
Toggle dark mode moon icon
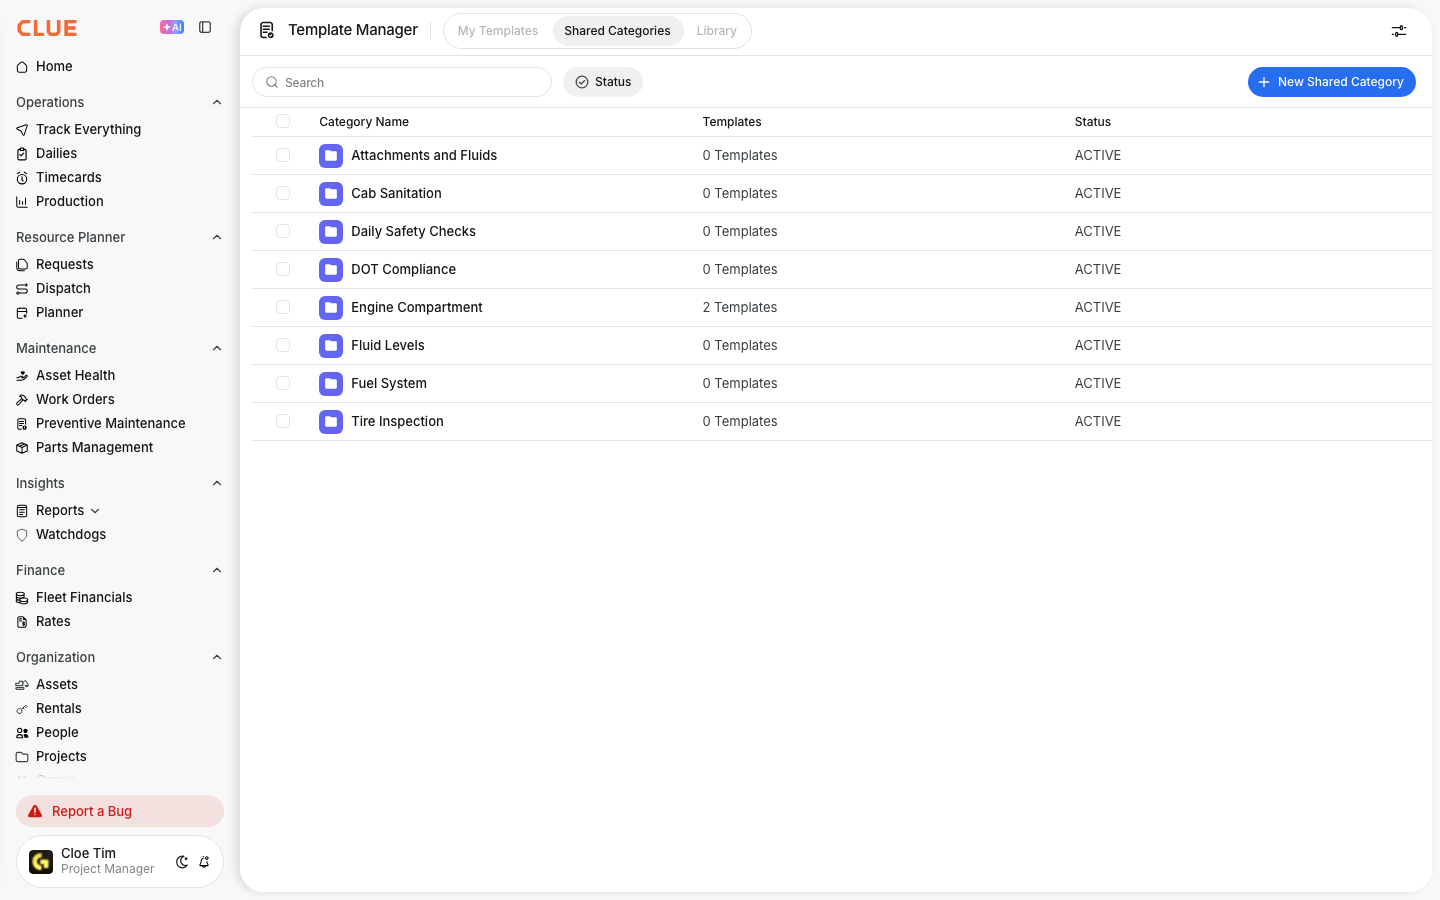click(x=182, y=862)
